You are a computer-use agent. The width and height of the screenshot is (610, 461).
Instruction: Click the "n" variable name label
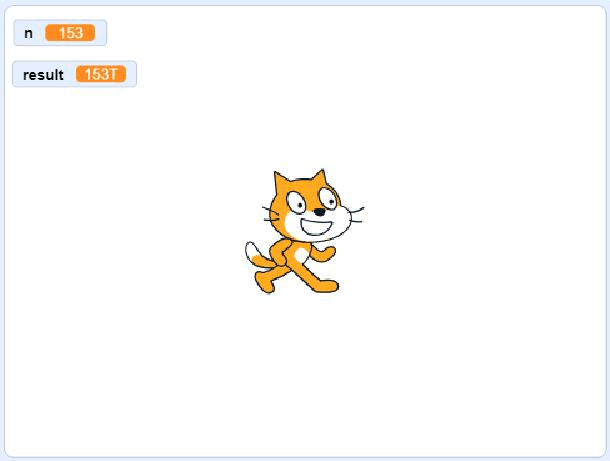[28, 33]
